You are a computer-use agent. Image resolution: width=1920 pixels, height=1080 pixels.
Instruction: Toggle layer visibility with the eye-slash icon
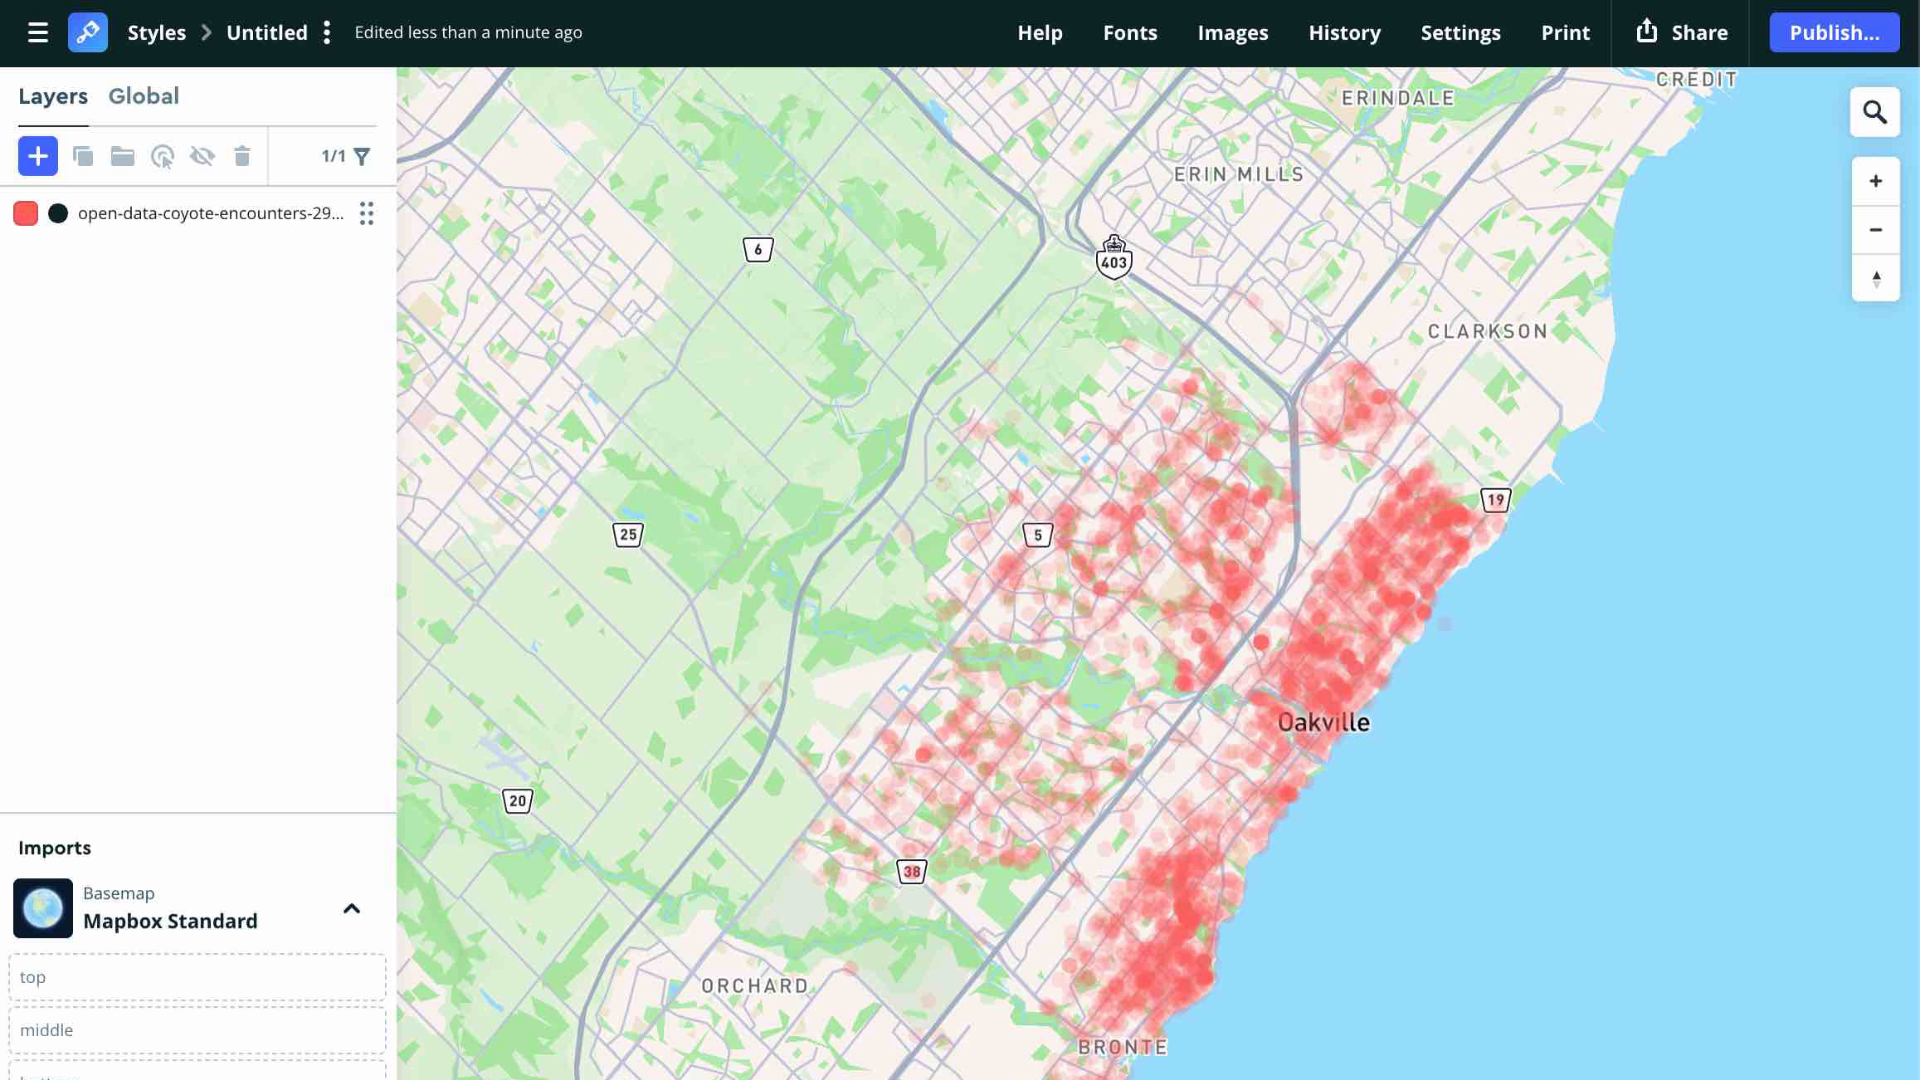click(202, 156)
